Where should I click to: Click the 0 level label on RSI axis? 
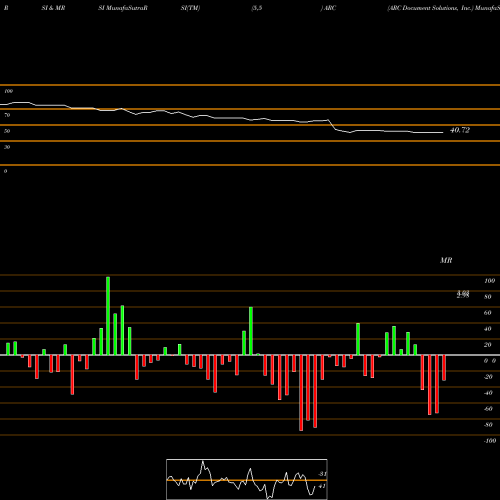tap(5, 171)
